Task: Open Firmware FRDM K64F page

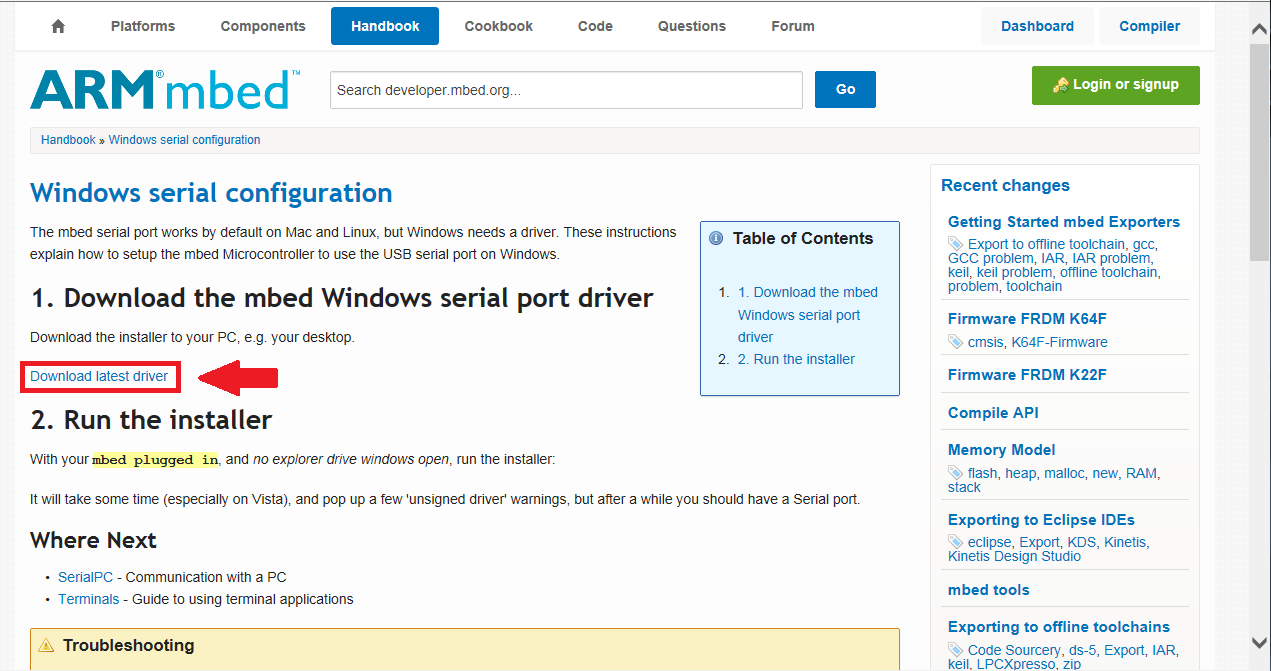Action: [x=1027, y=319]
